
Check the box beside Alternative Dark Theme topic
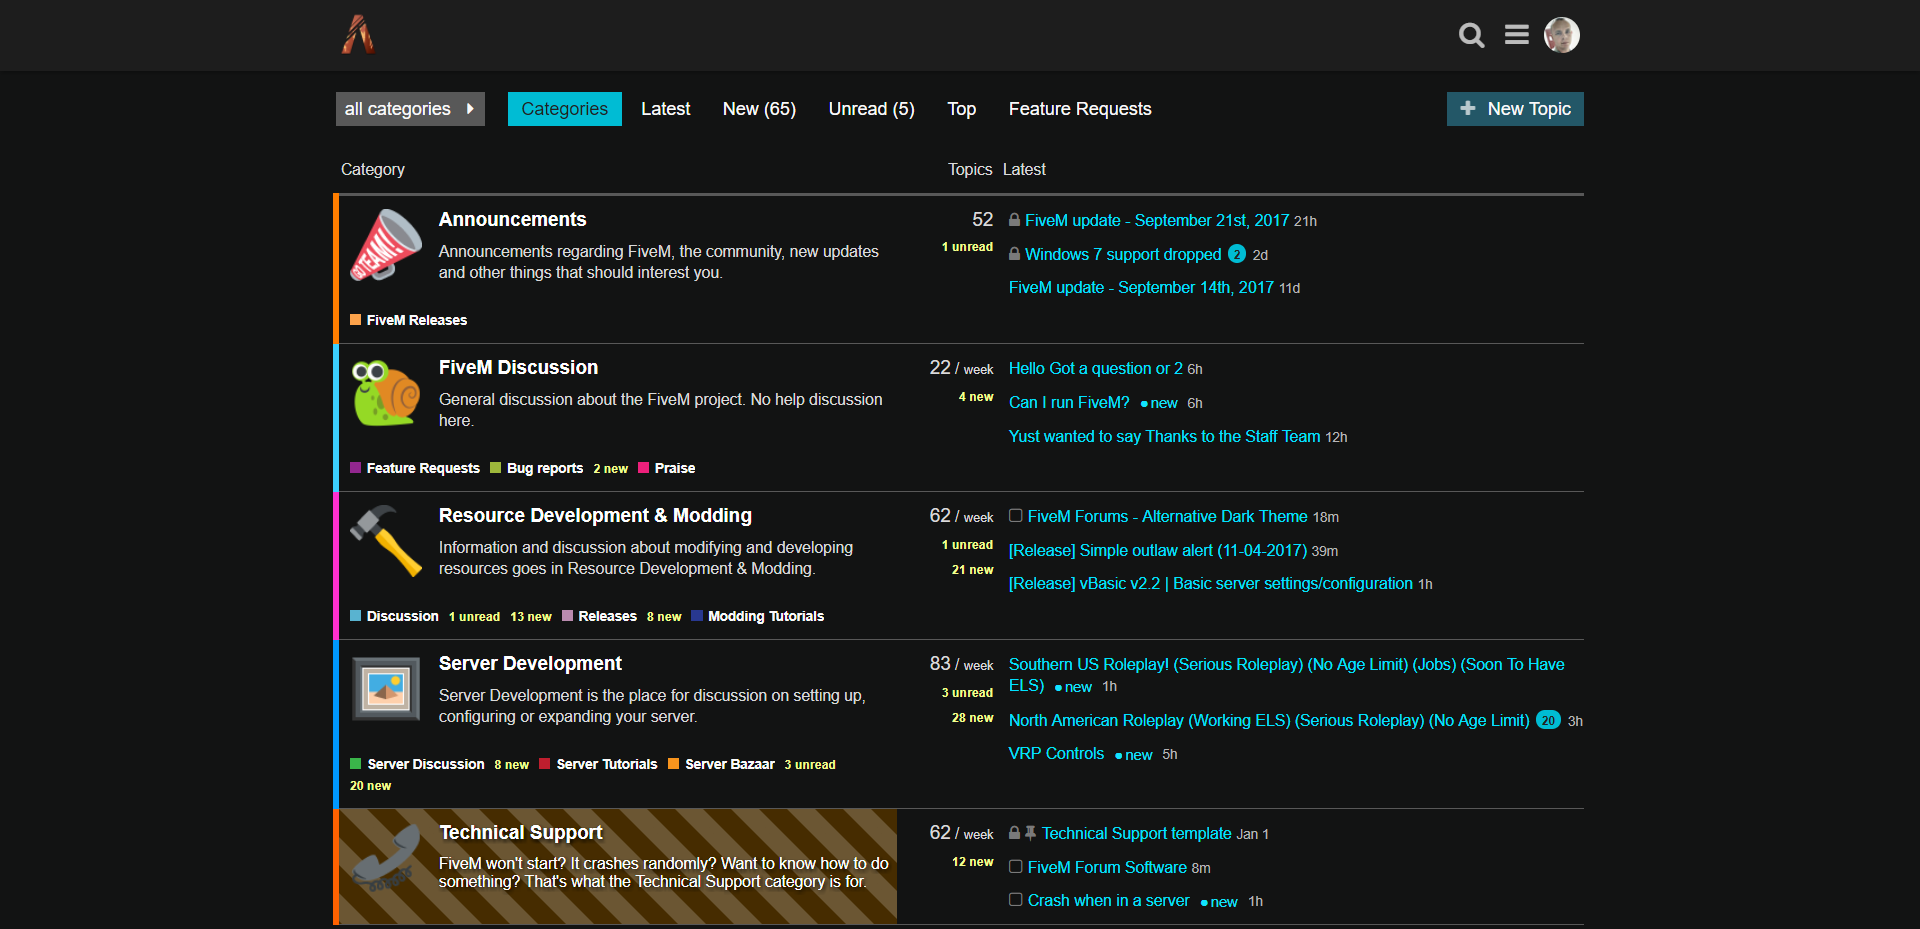[x=1015, y=516]
